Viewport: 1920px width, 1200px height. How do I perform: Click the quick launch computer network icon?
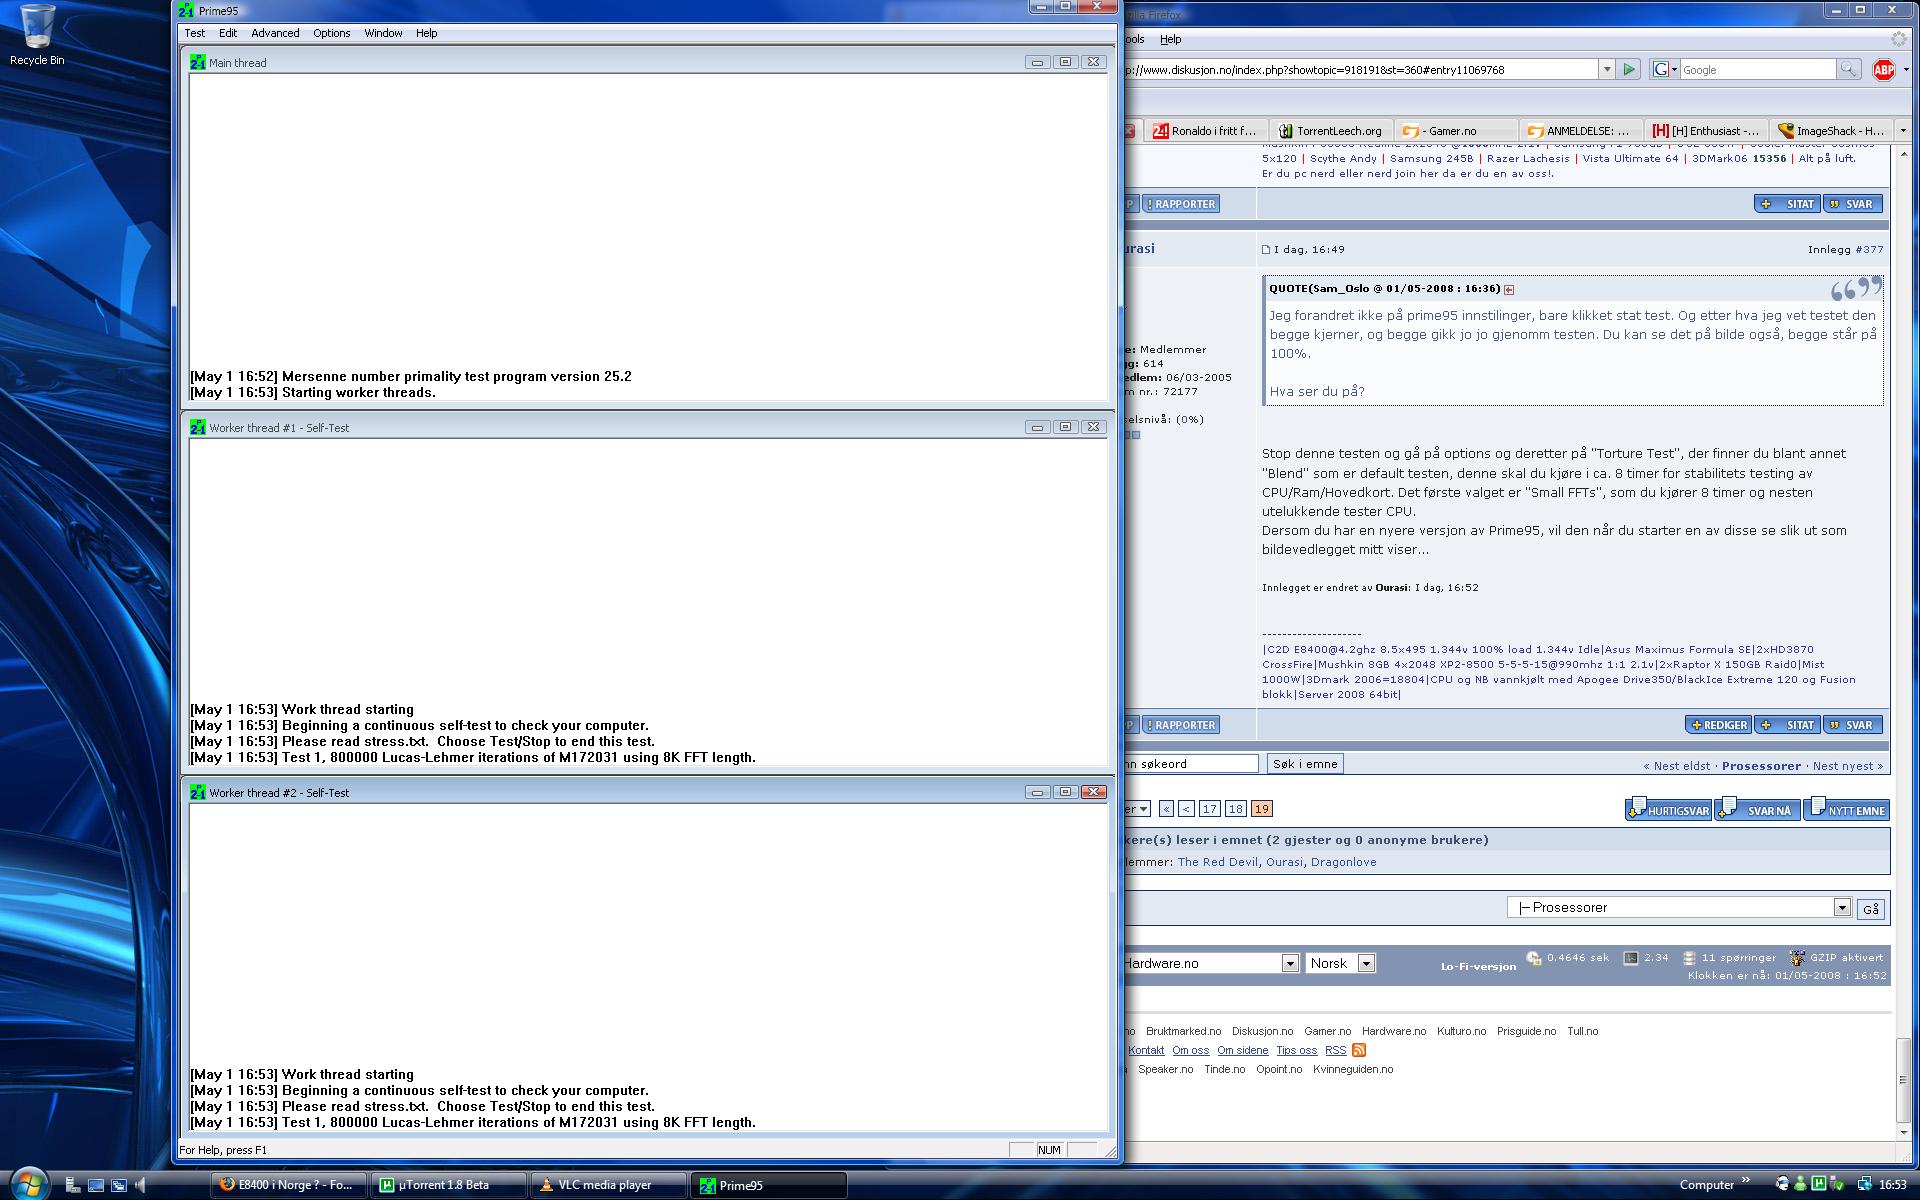click(72, 1185)
